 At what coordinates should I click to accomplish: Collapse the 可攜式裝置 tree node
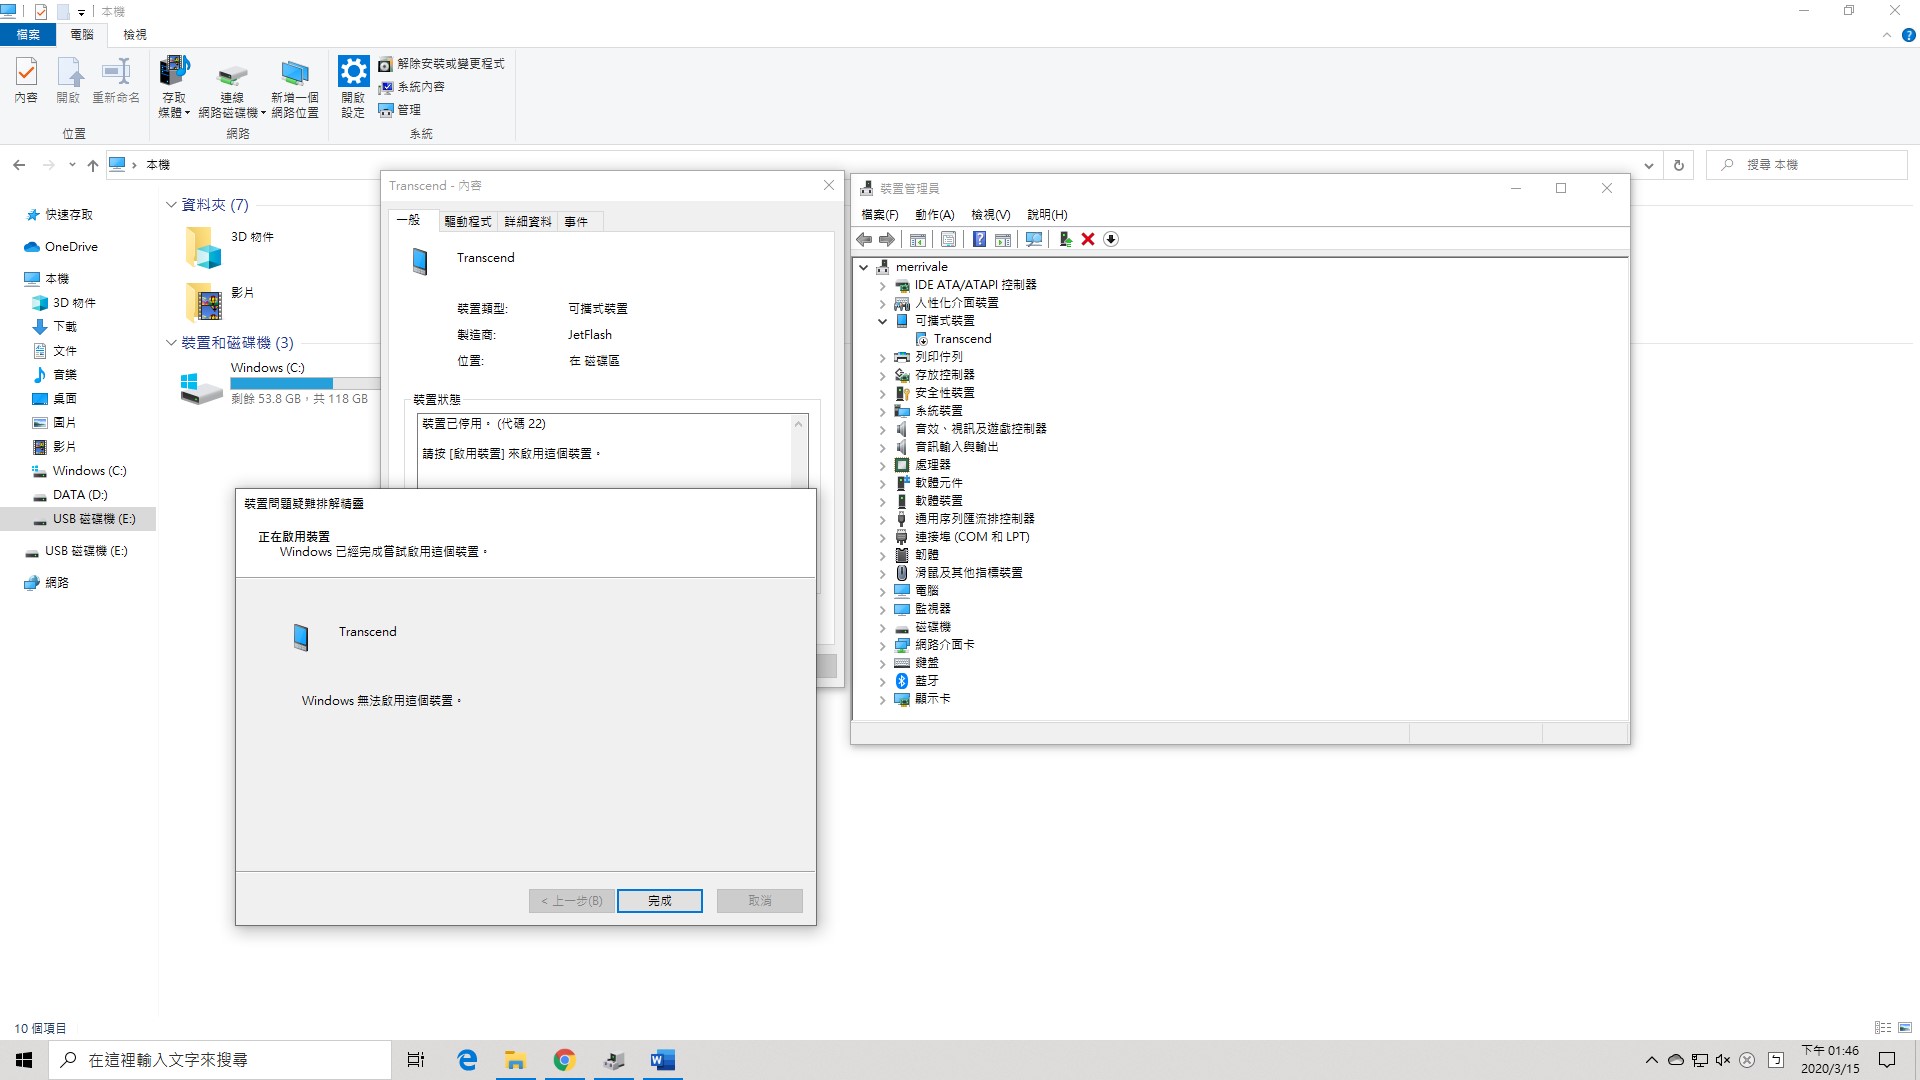(x=882, y=321)
